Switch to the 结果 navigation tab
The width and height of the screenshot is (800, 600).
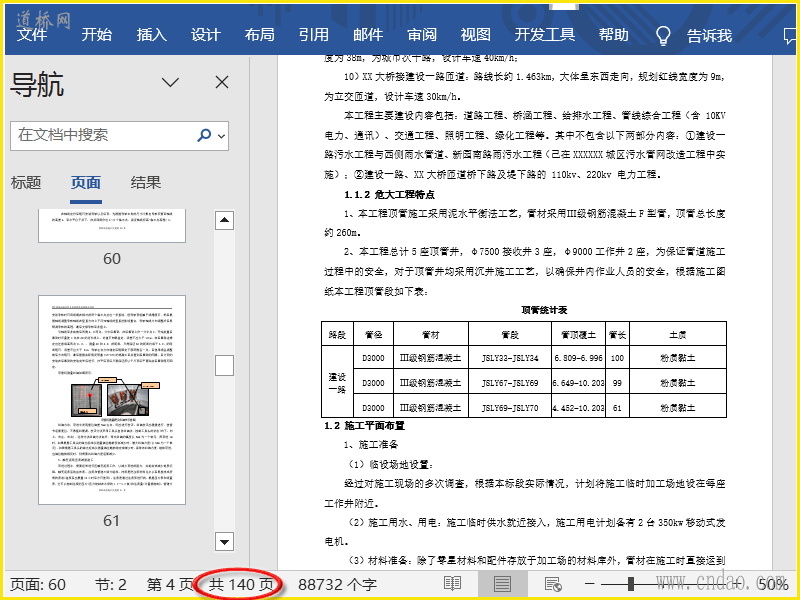point(146,183)
